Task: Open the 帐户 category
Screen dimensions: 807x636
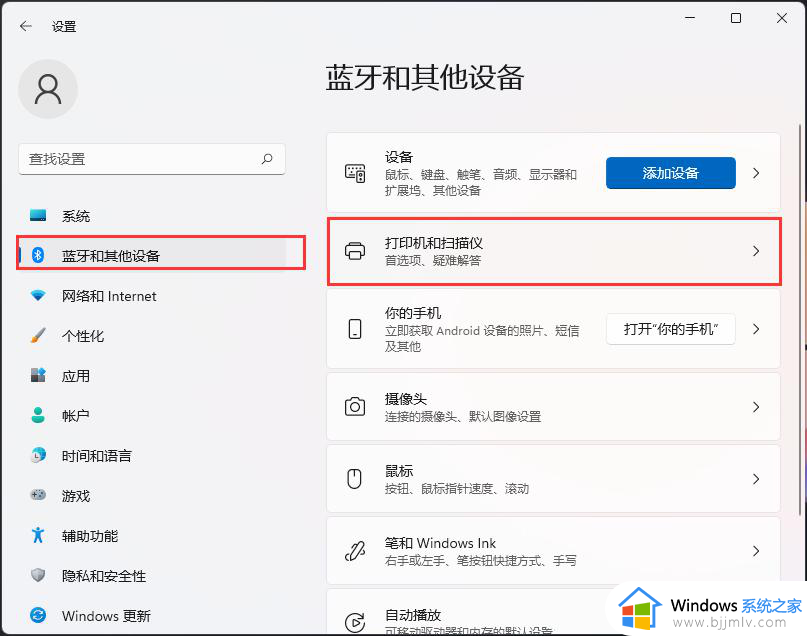Action: [152, 416]
